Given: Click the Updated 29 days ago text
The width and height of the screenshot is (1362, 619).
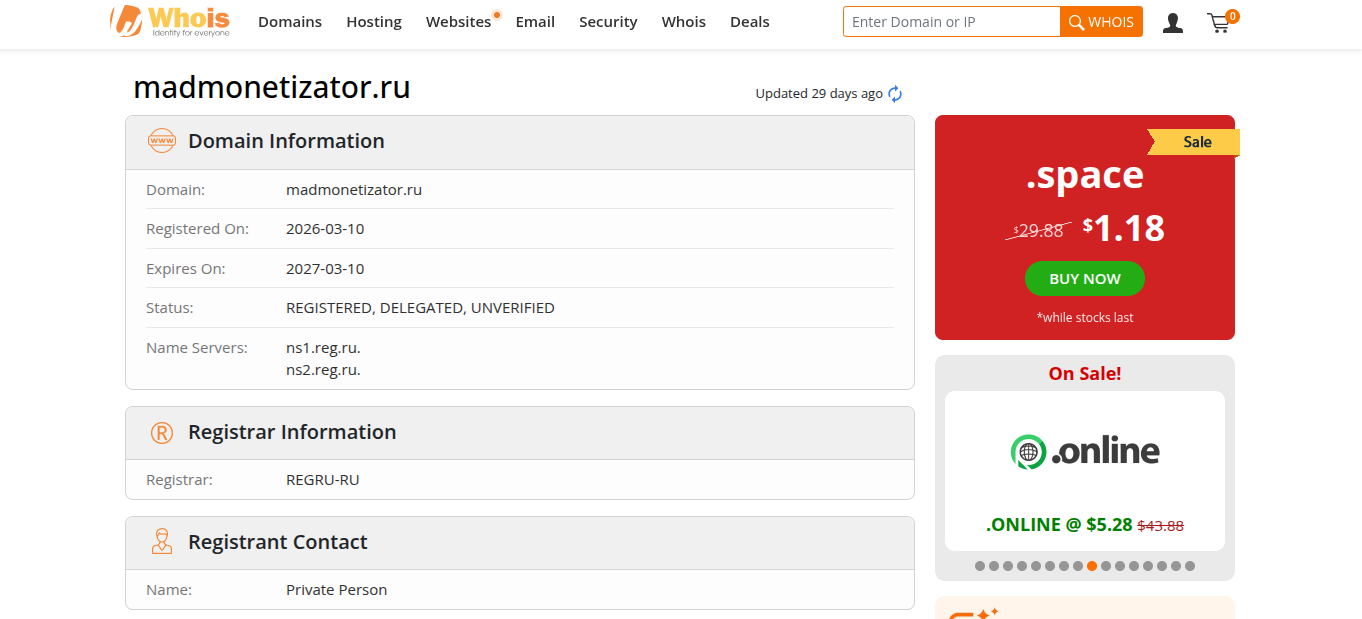Looking at the screenshot, I should [819, 94].
